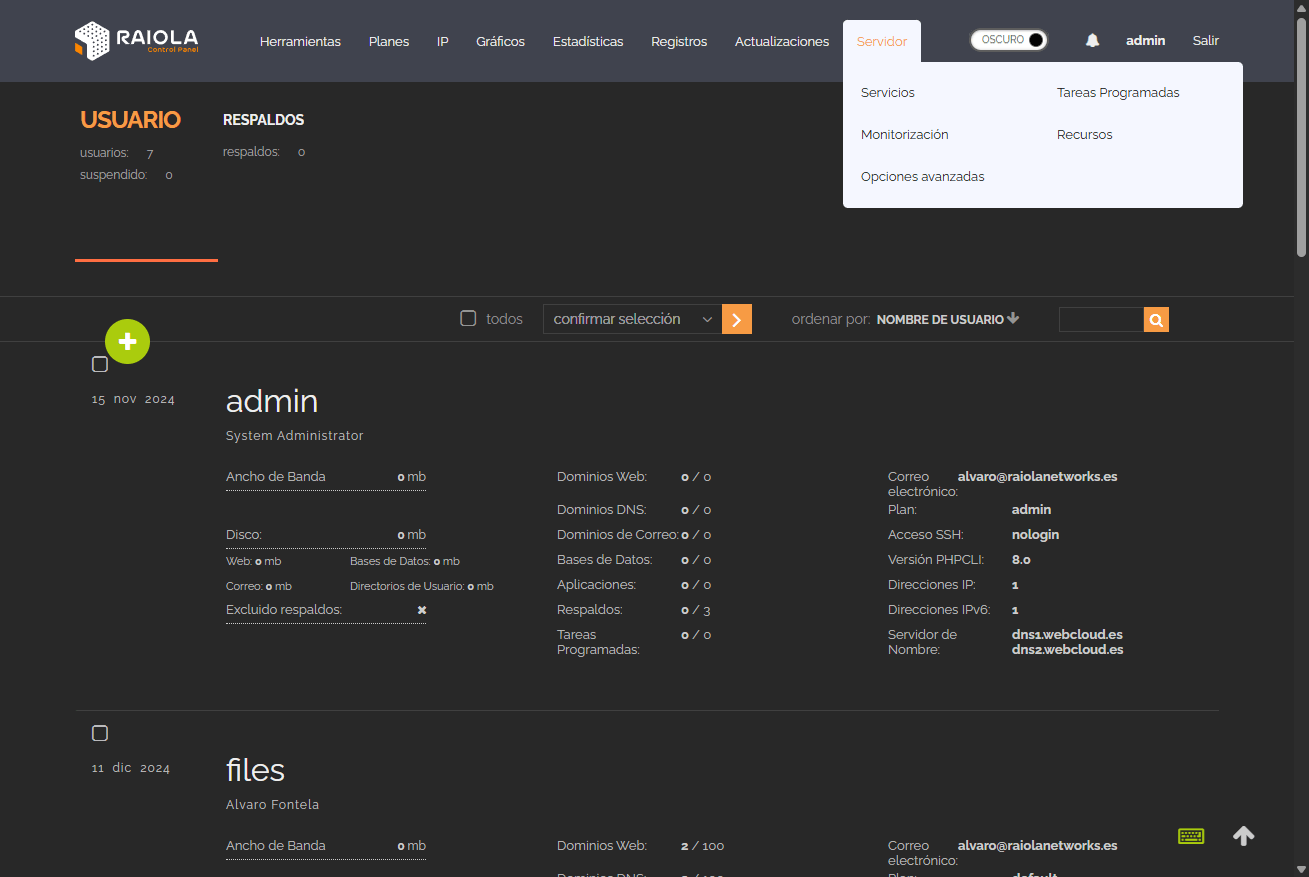Viewport: 1309px width, 877px height.
Task: Click the sort direction arrow next to NOMBRE DE USUARIO
Action: (x=1013, y=319)
